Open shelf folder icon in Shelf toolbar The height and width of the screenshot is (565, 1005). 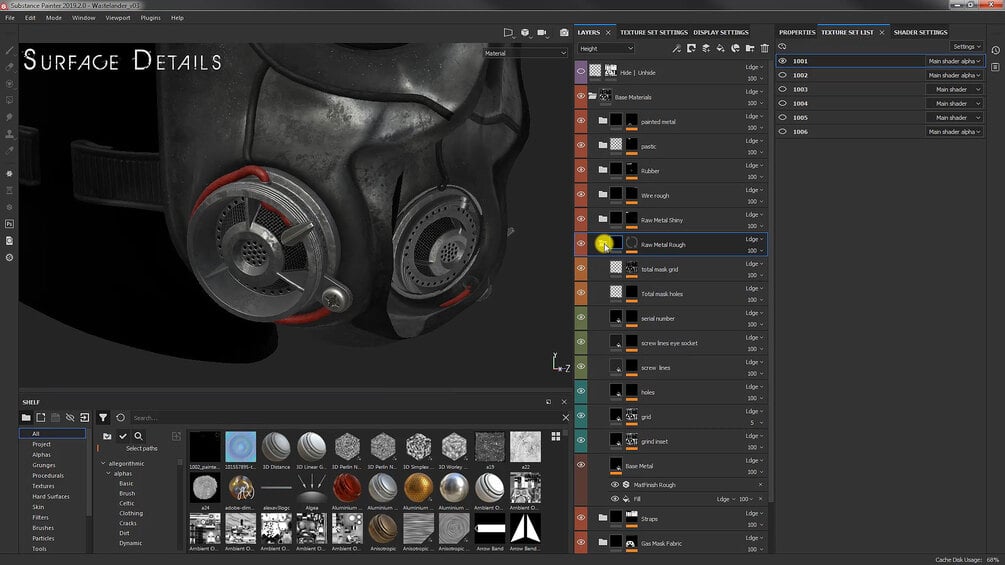(26, 418)
